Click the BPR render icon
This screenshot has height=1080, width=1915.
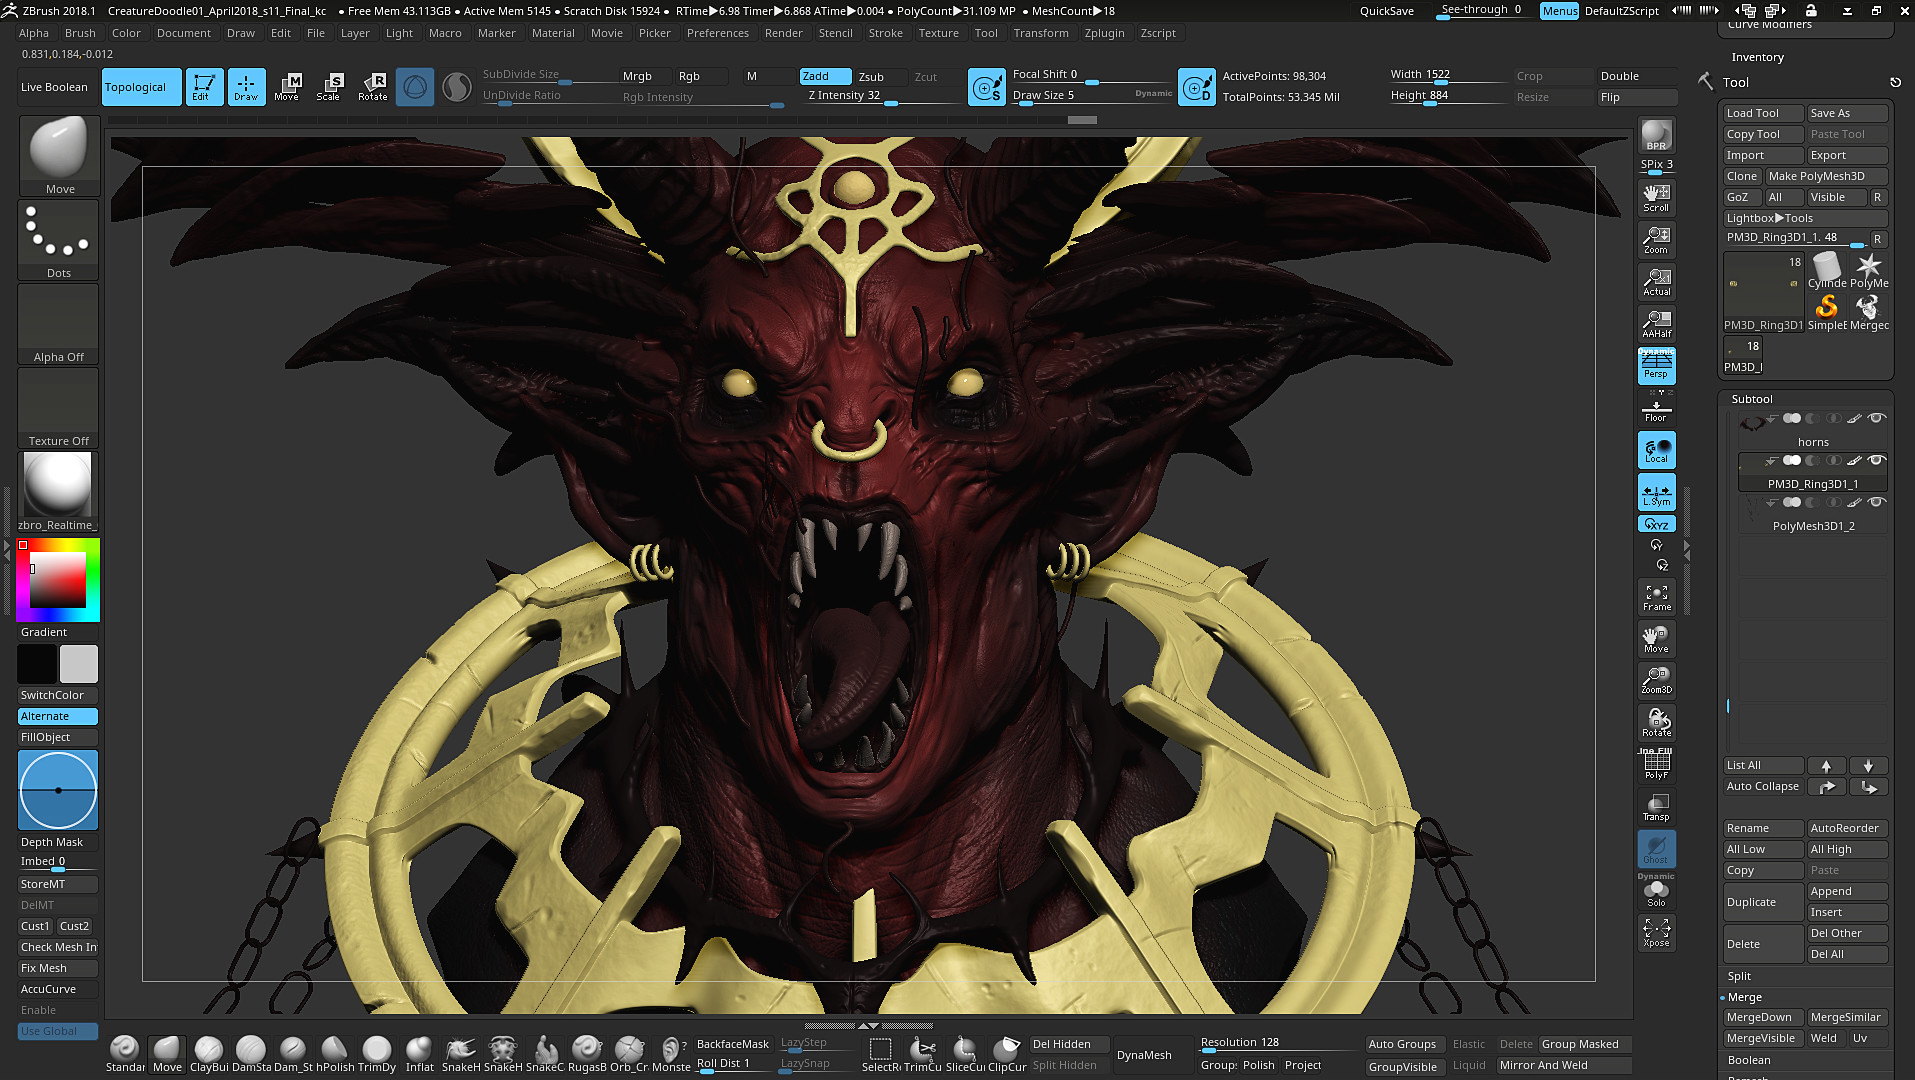coord(1656,135)
